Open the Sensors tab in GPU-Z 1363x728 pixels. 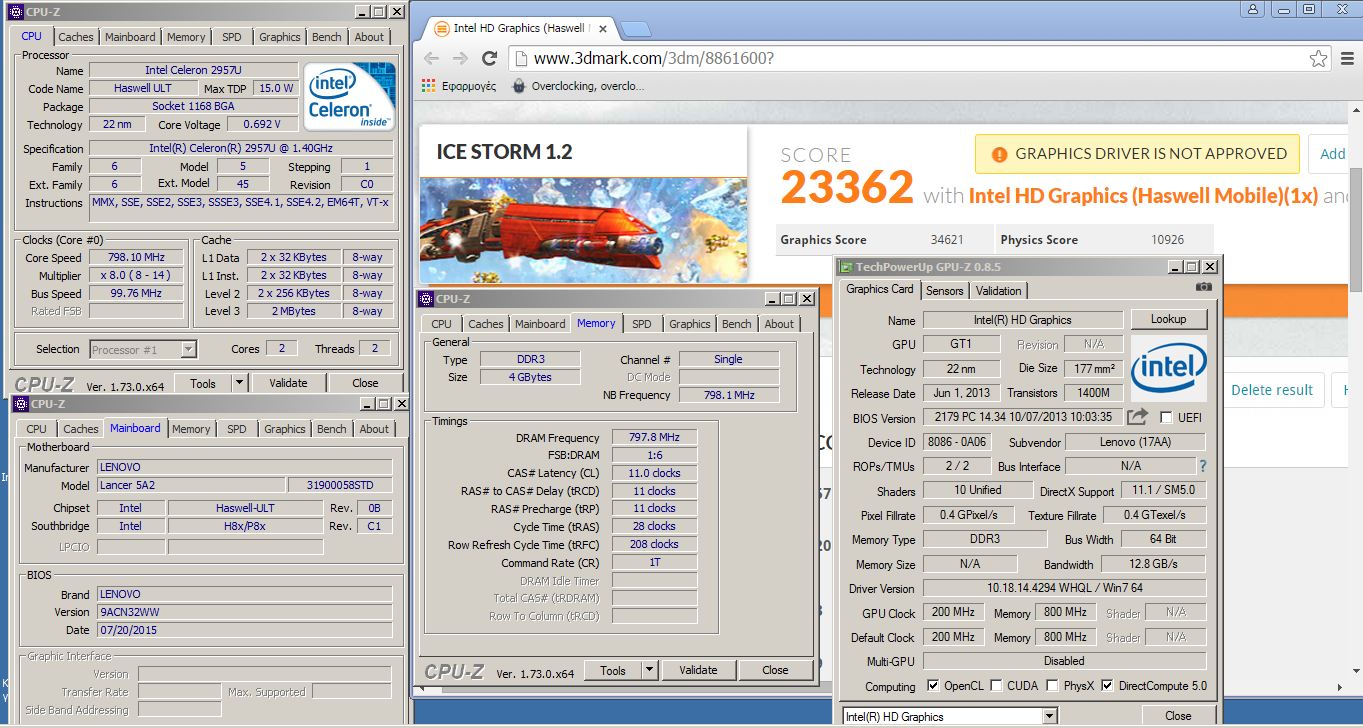pos(944,291)
